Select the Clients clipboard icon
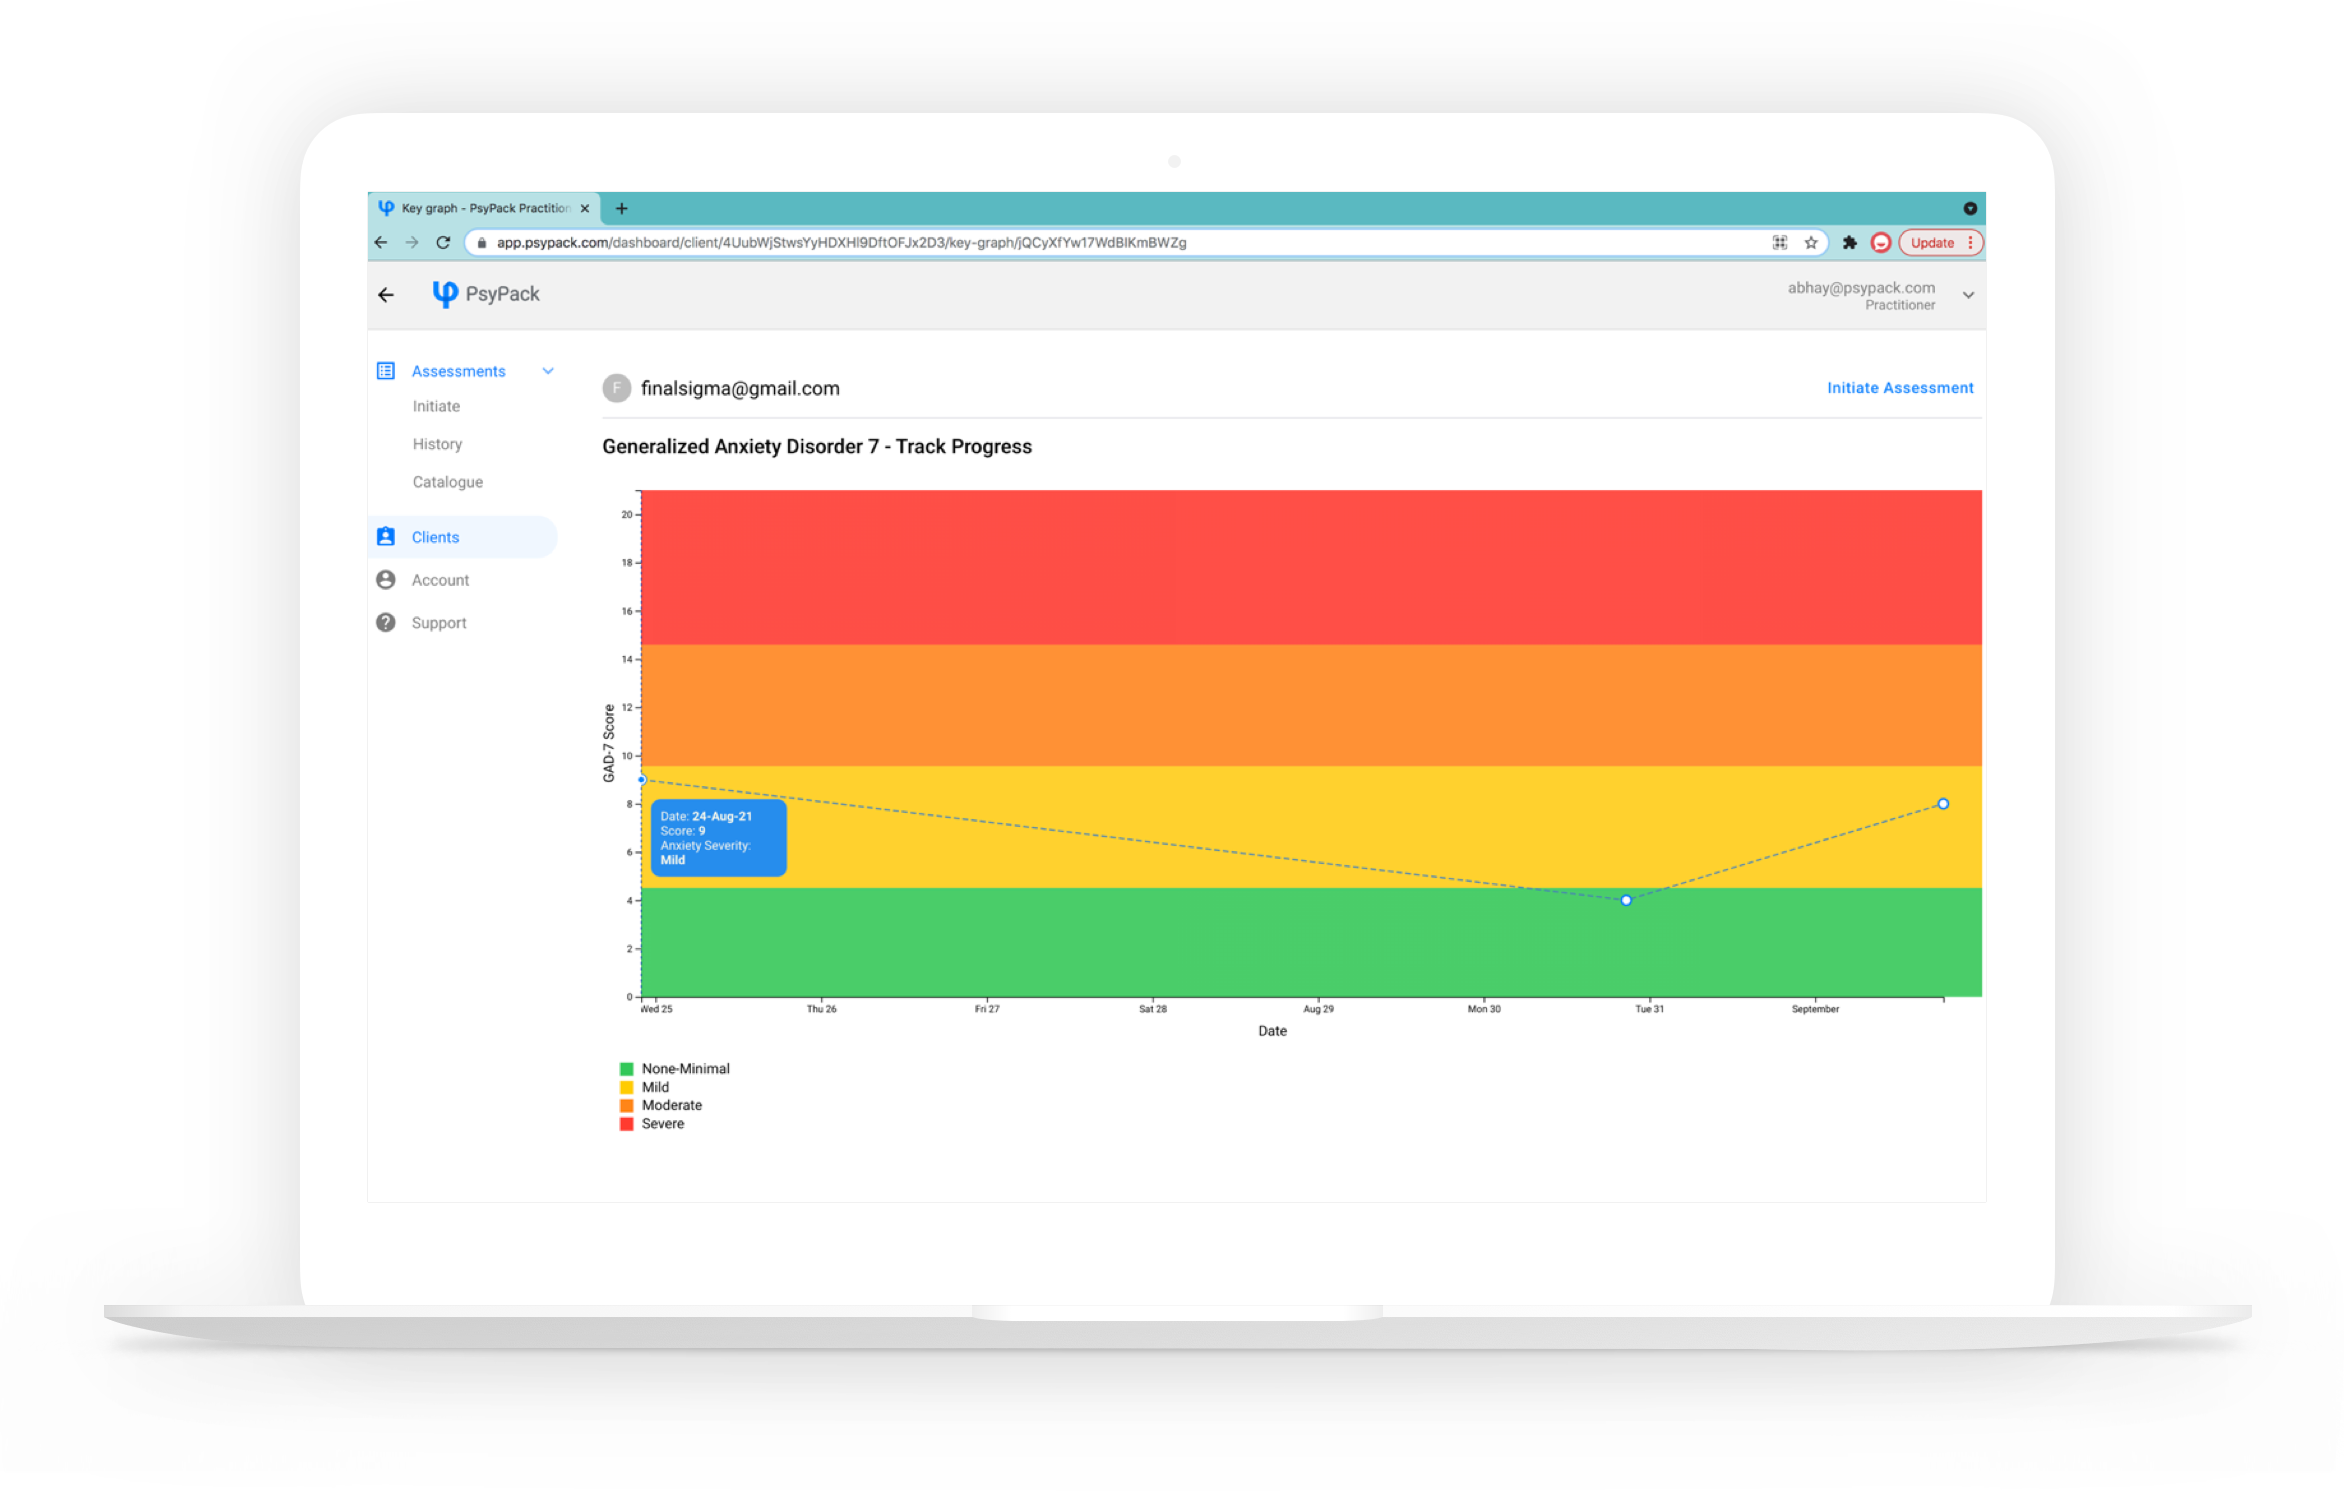The image size is (2344, 1491). pyautogui.click(x=386, y=536)
